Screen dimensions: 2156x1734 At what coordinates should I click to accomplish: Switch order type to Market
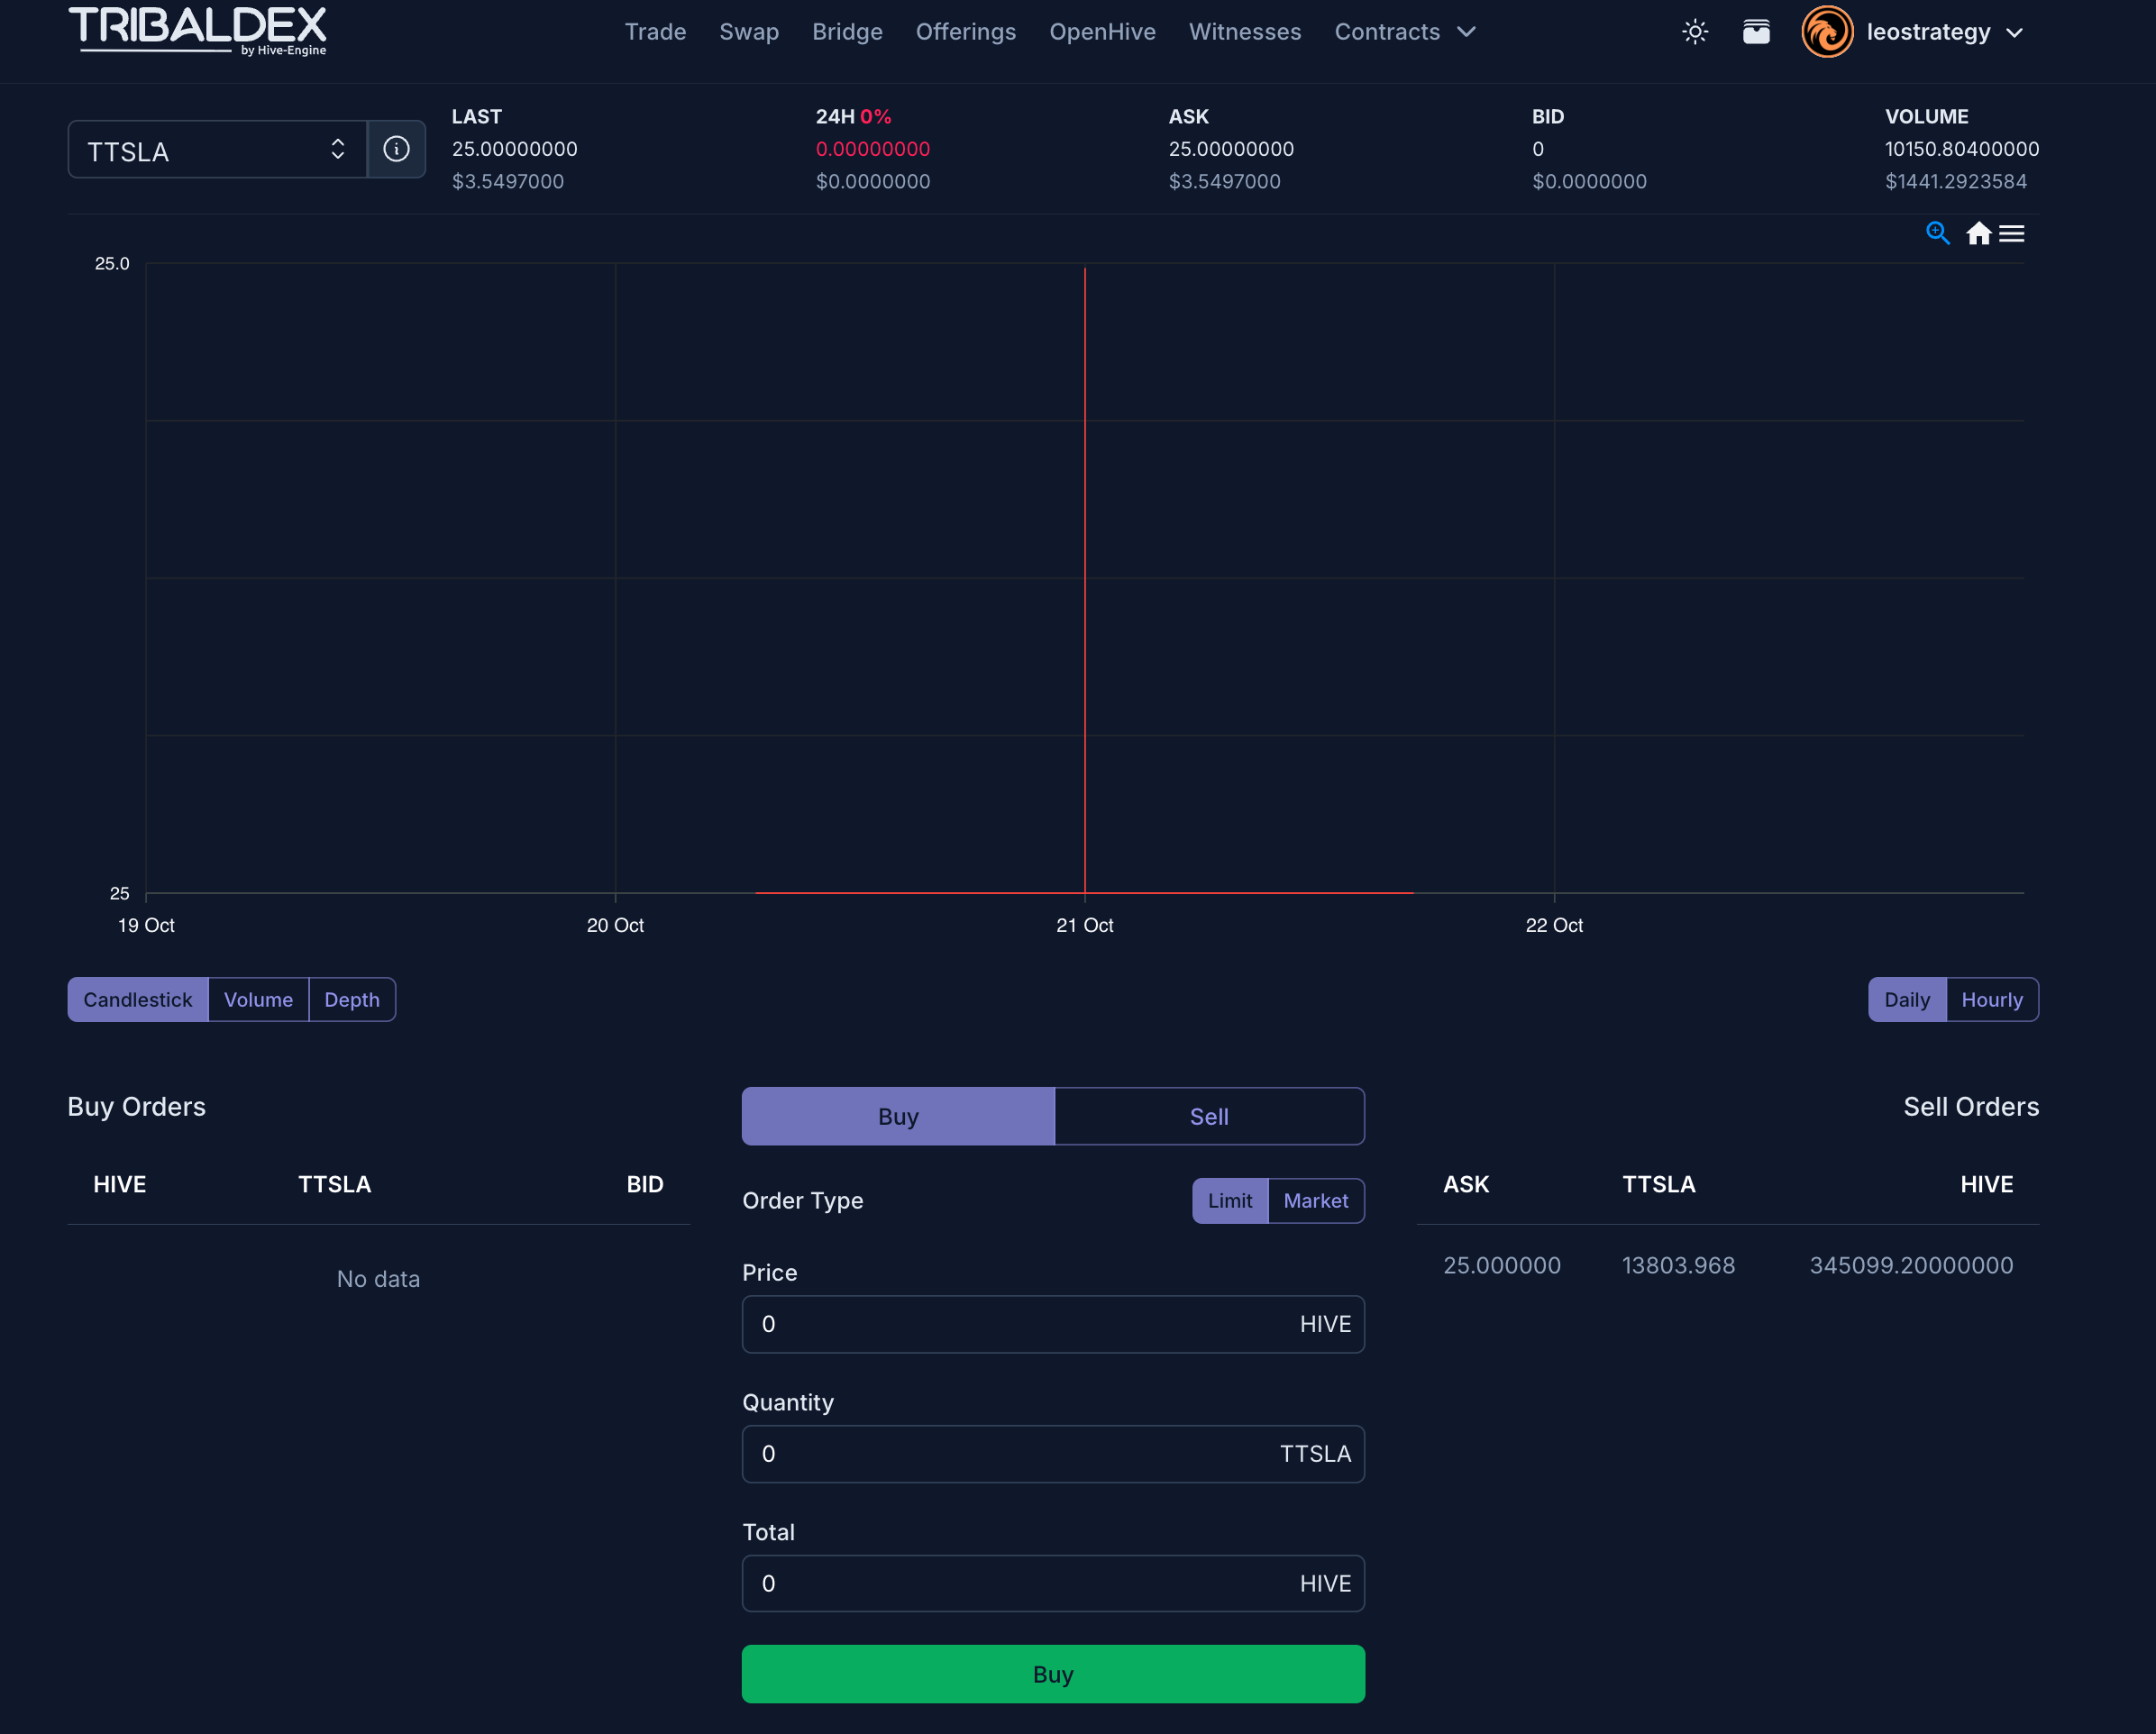pos(1315,1200)
